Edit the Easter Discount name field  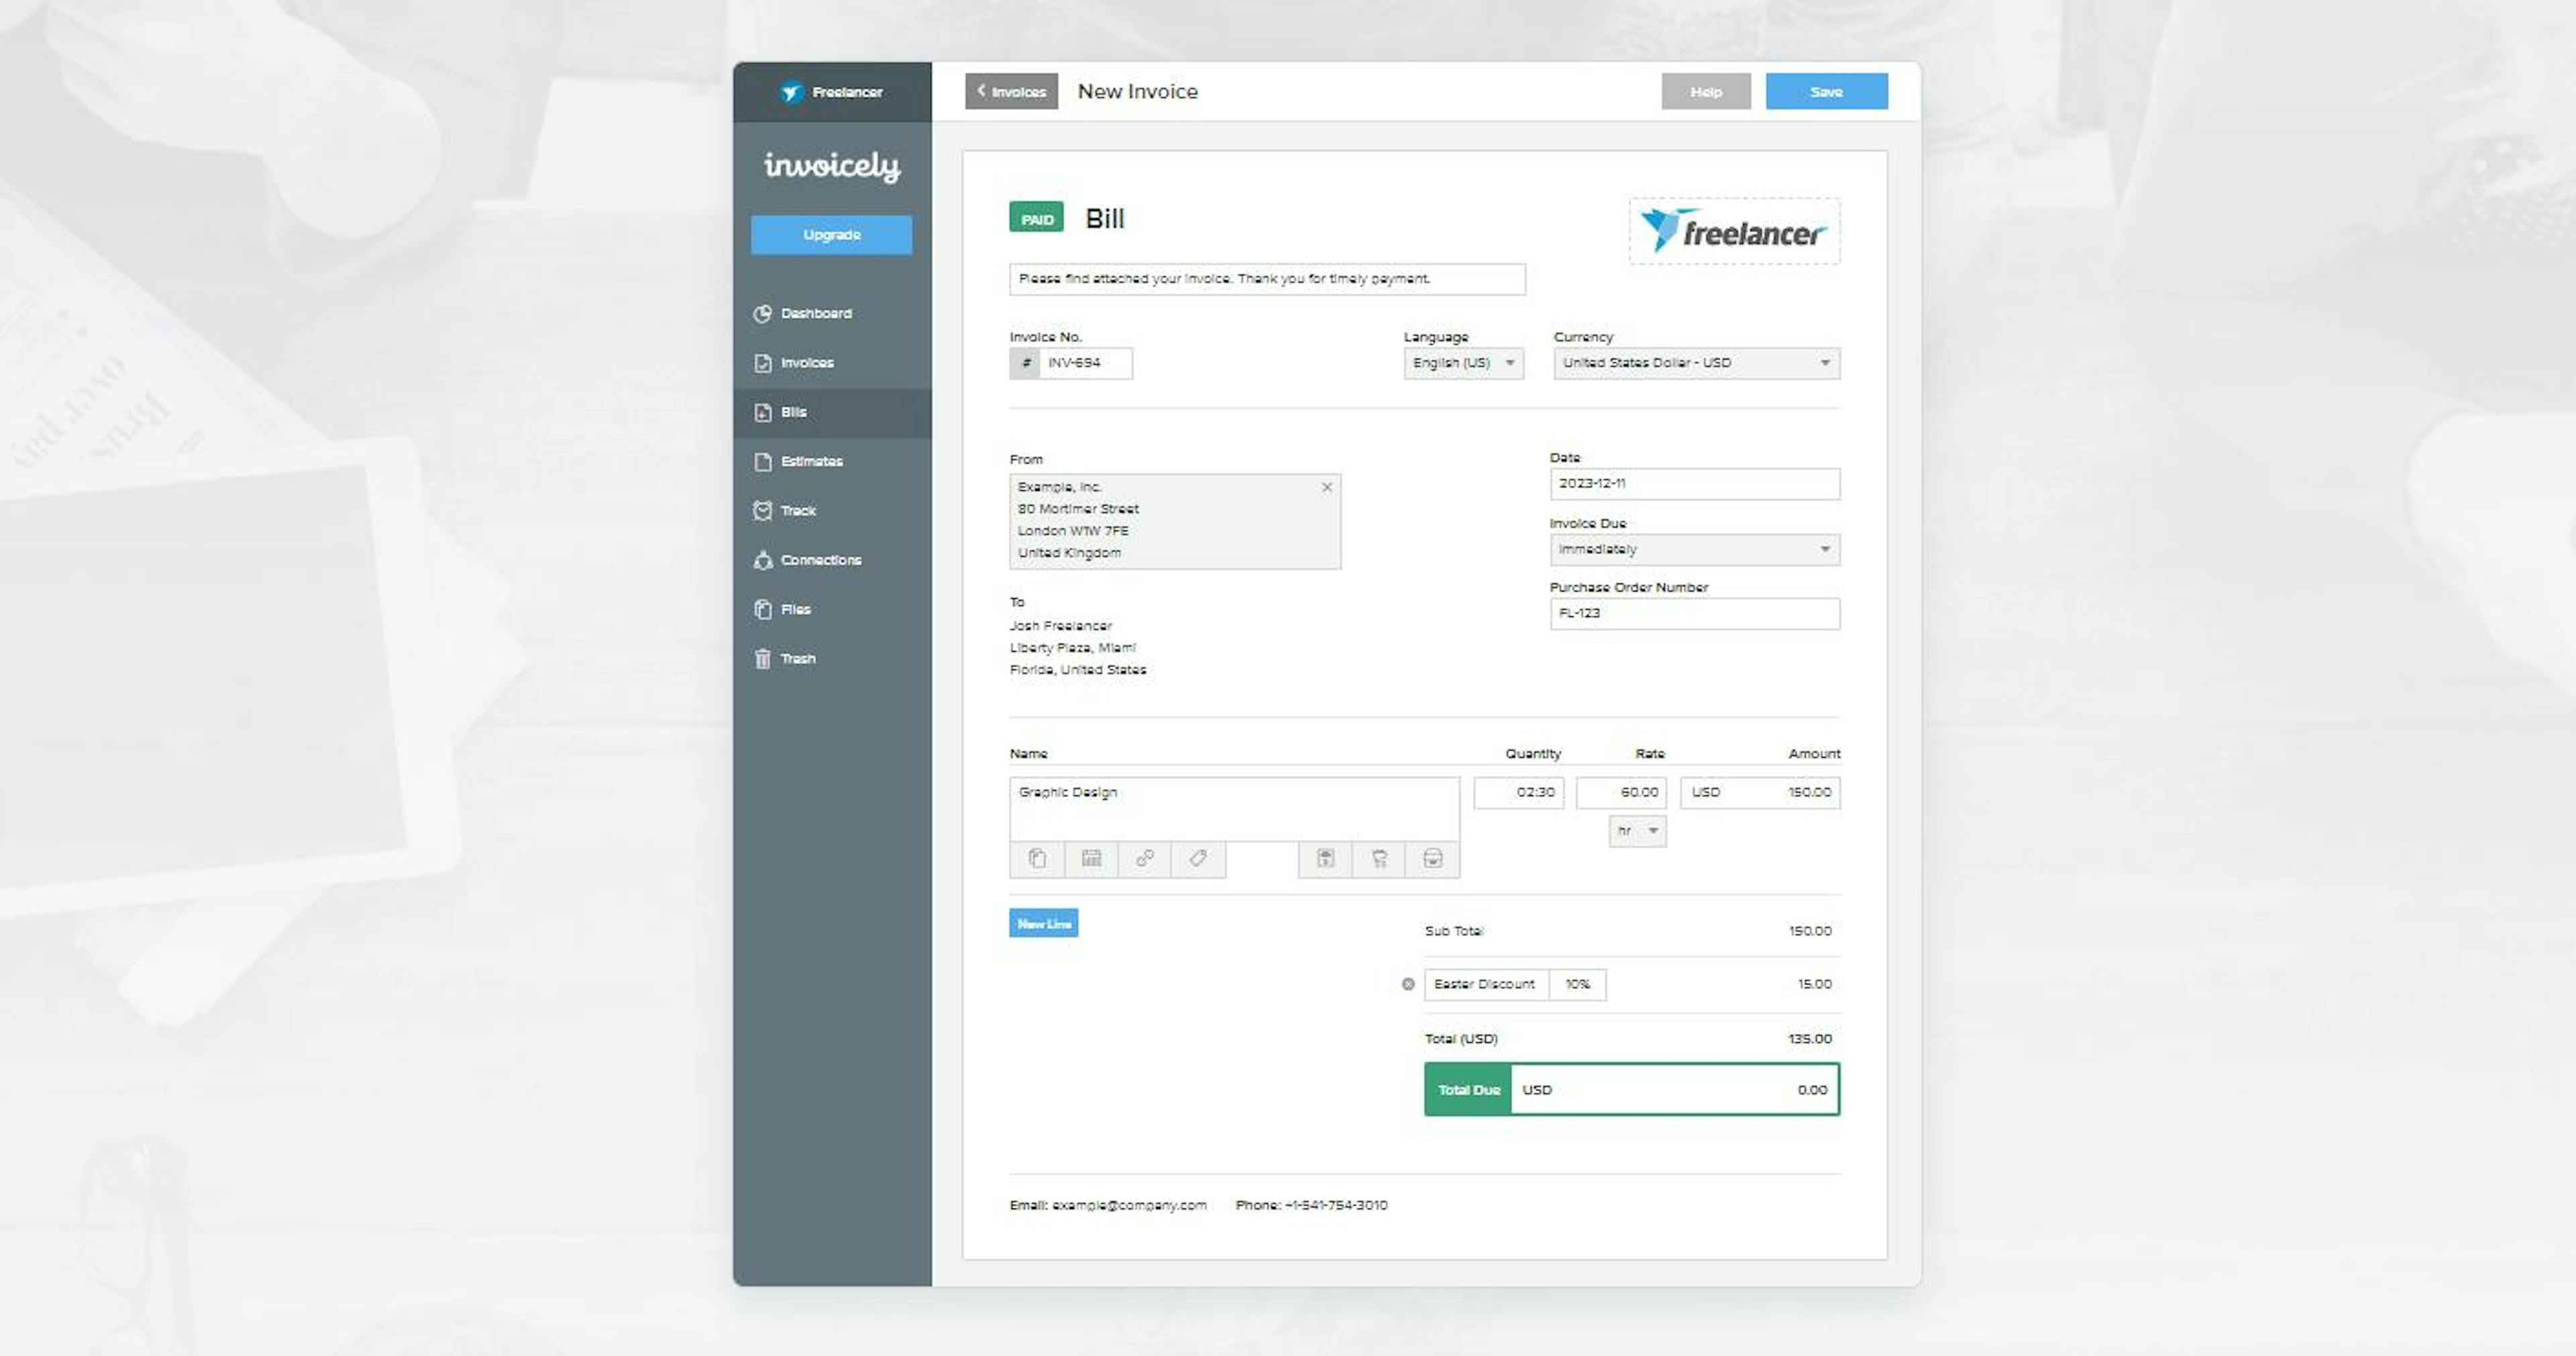point(1486,985)
